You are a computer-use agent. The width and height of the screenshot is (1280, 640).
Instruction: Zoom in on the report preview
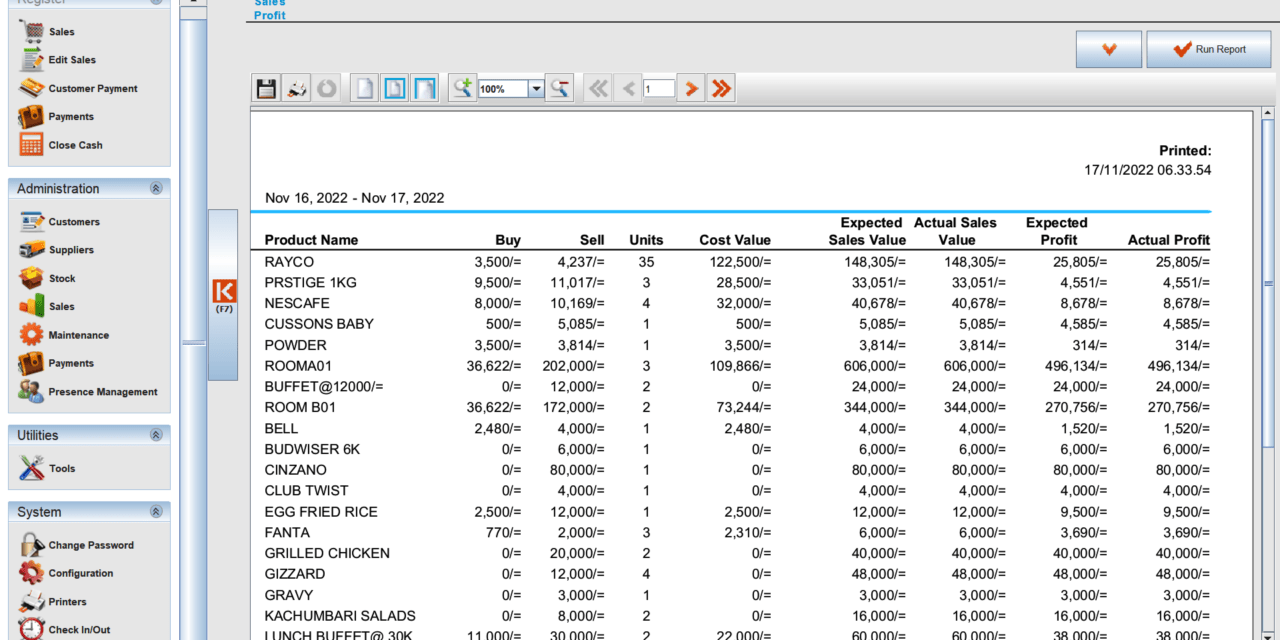(462, 89)
